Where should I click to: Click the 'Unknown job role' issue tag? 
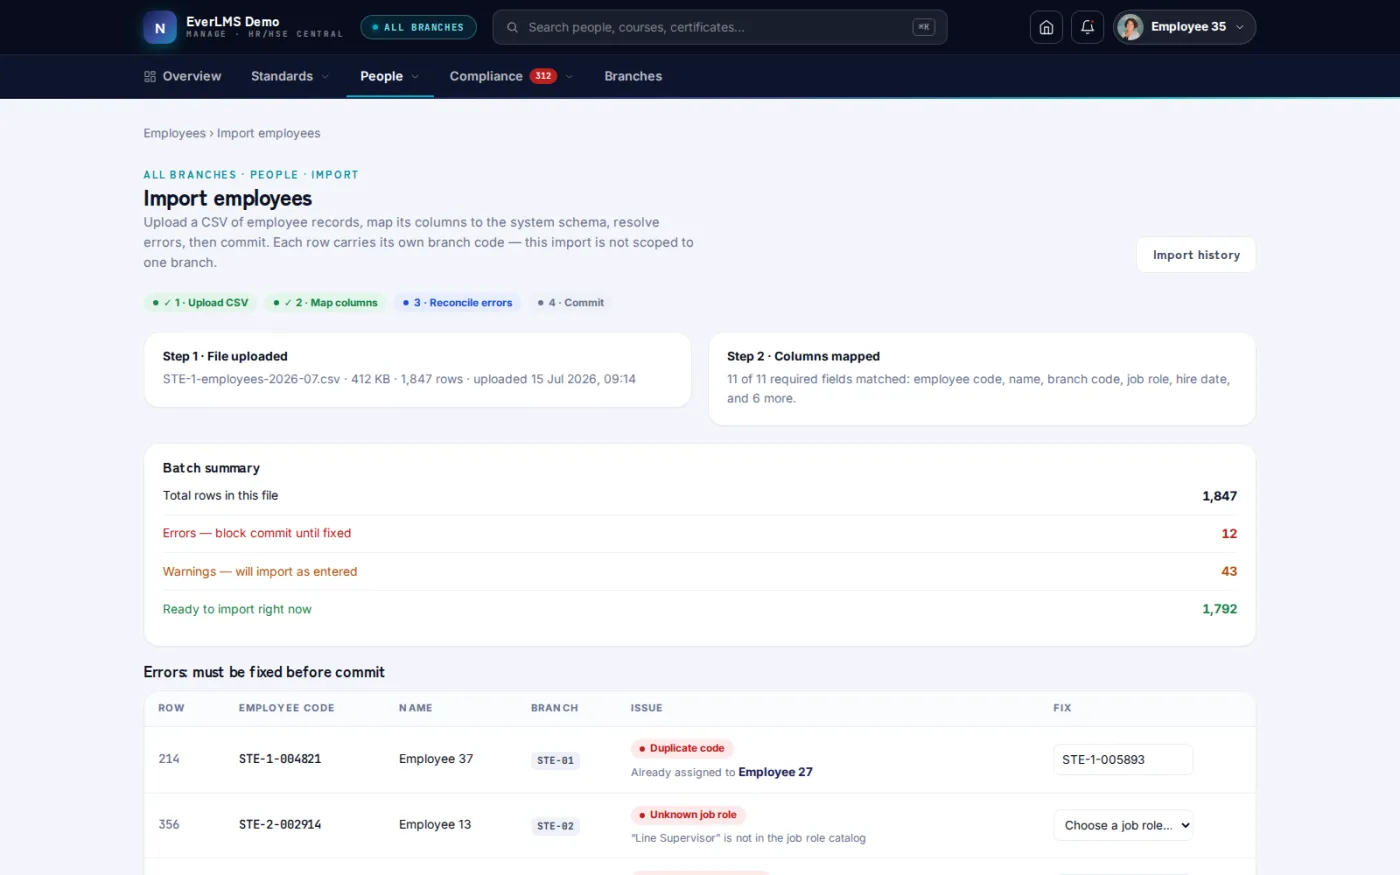tap(689, 814)
